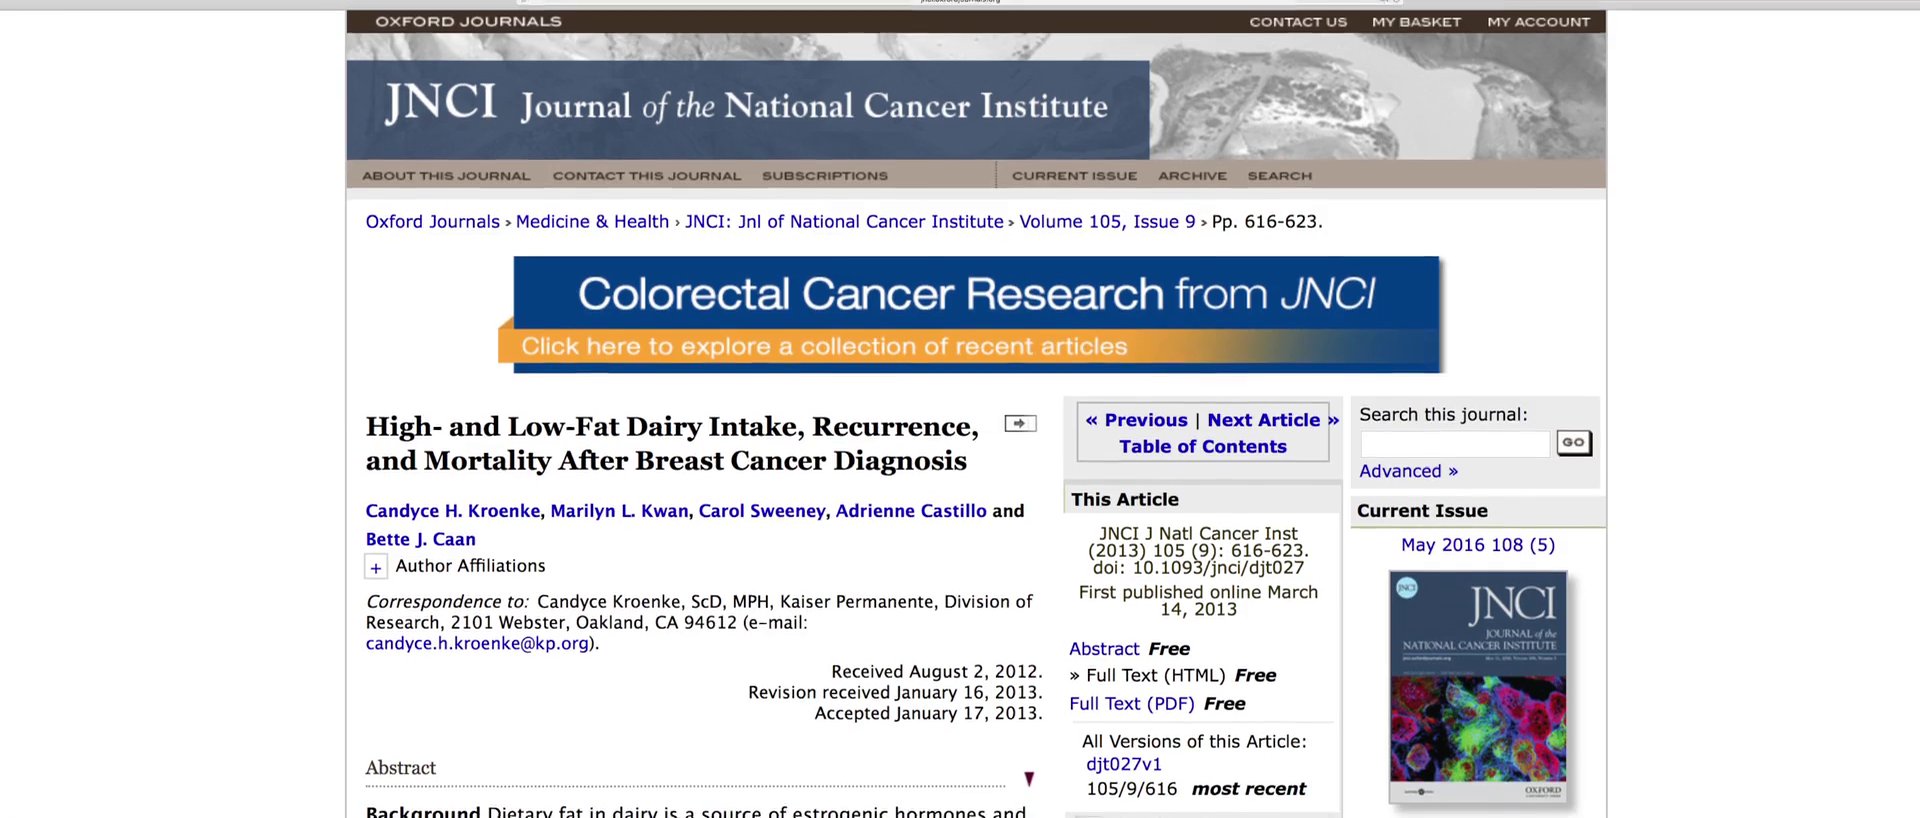Open author Candyce H. Kroenke link
Viewport: 1920px width, 818px height.
(453, 511)
